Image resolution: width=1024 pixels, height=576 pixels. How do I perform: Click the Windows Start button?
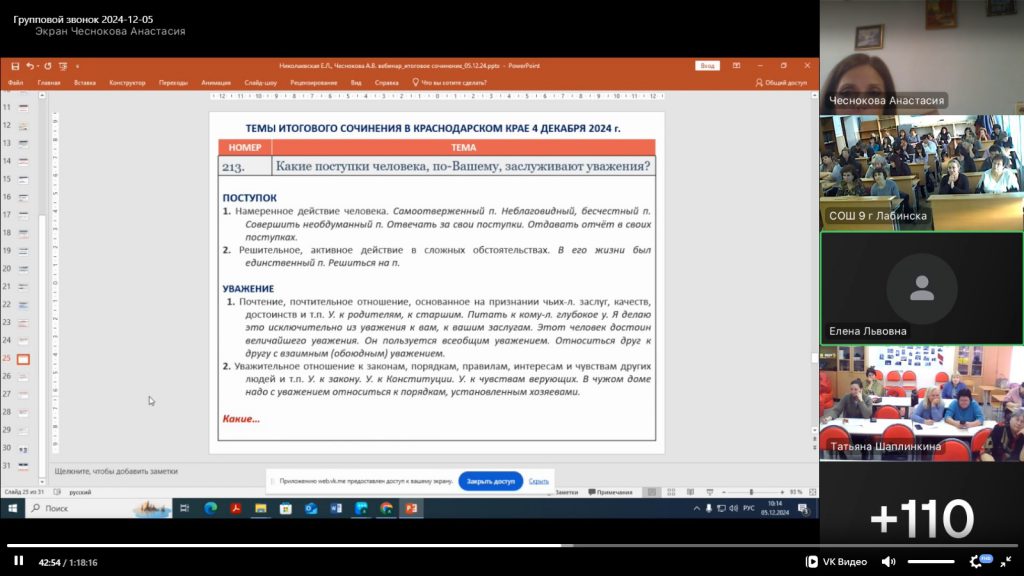13,509
